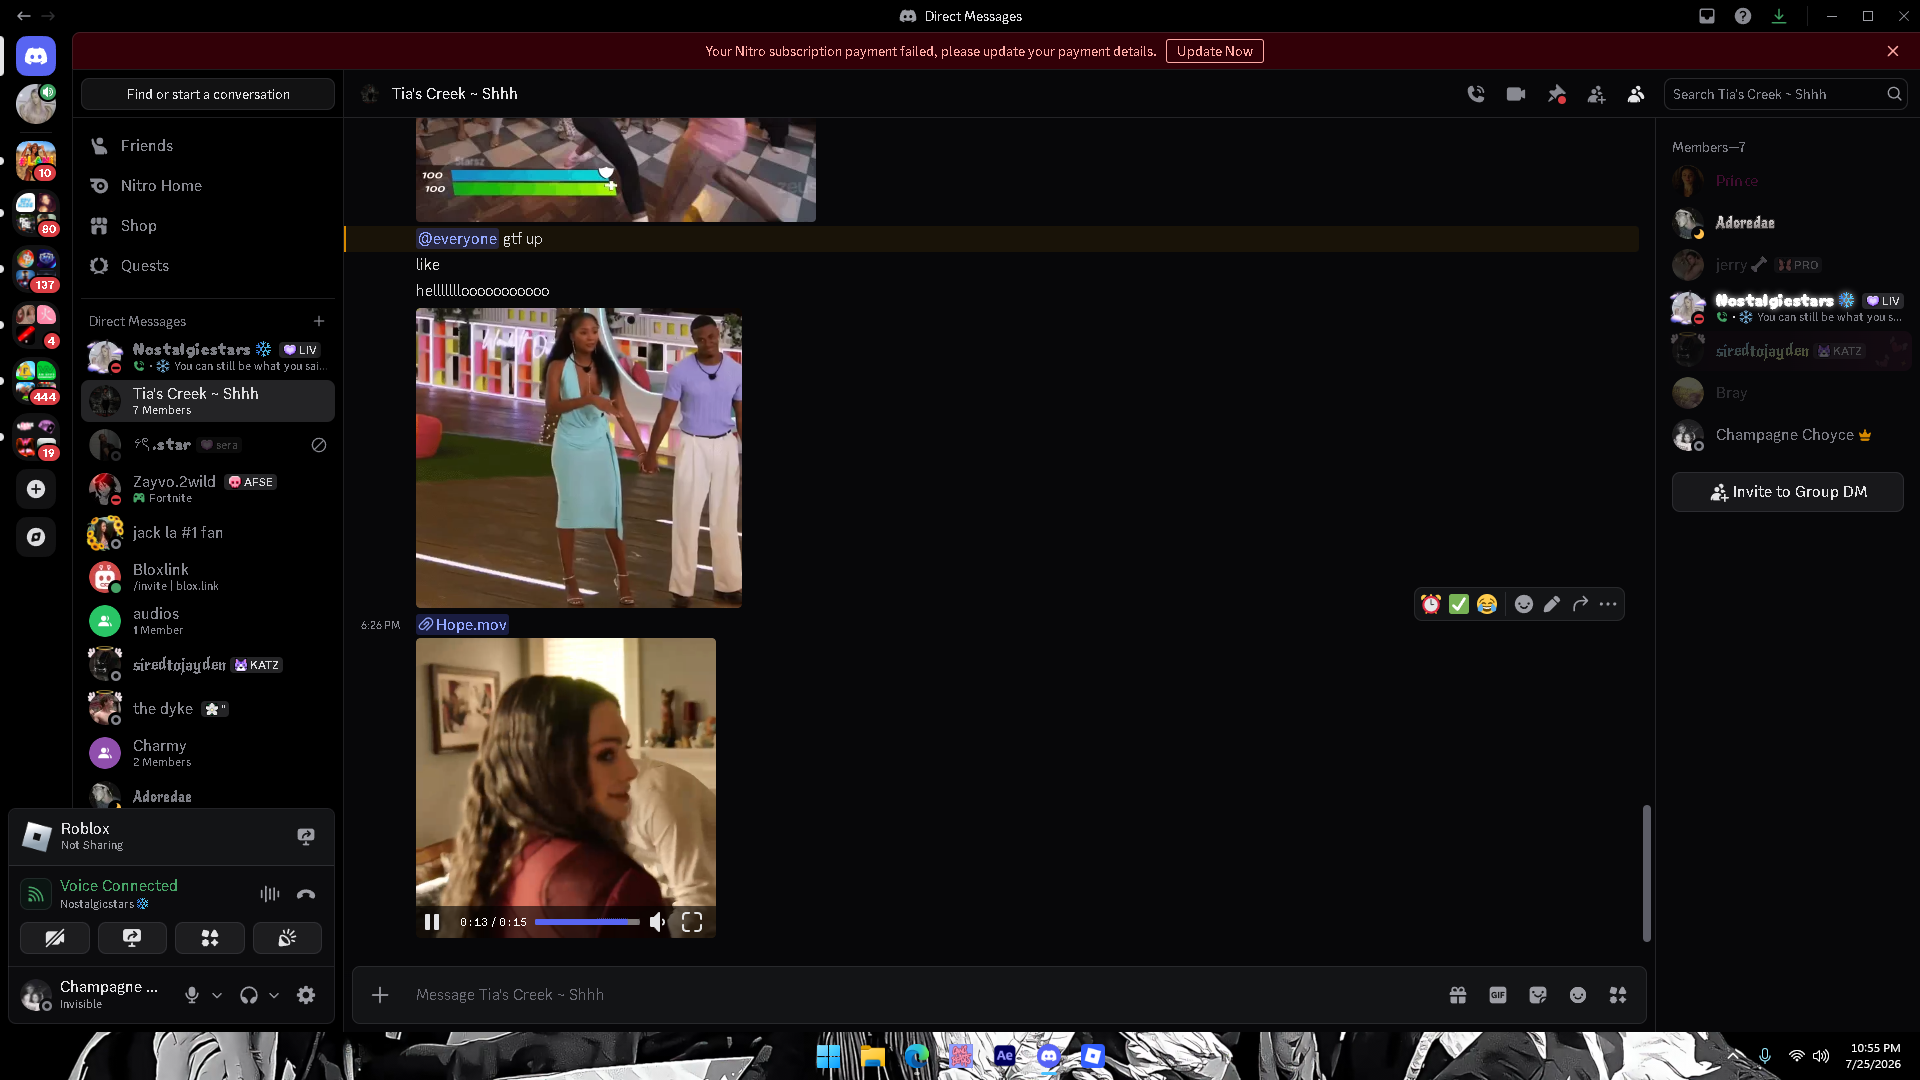The height and width of the screenshot is (1080, 1920).
Task: Click the Update Now button
Action: click(1214, 51)
